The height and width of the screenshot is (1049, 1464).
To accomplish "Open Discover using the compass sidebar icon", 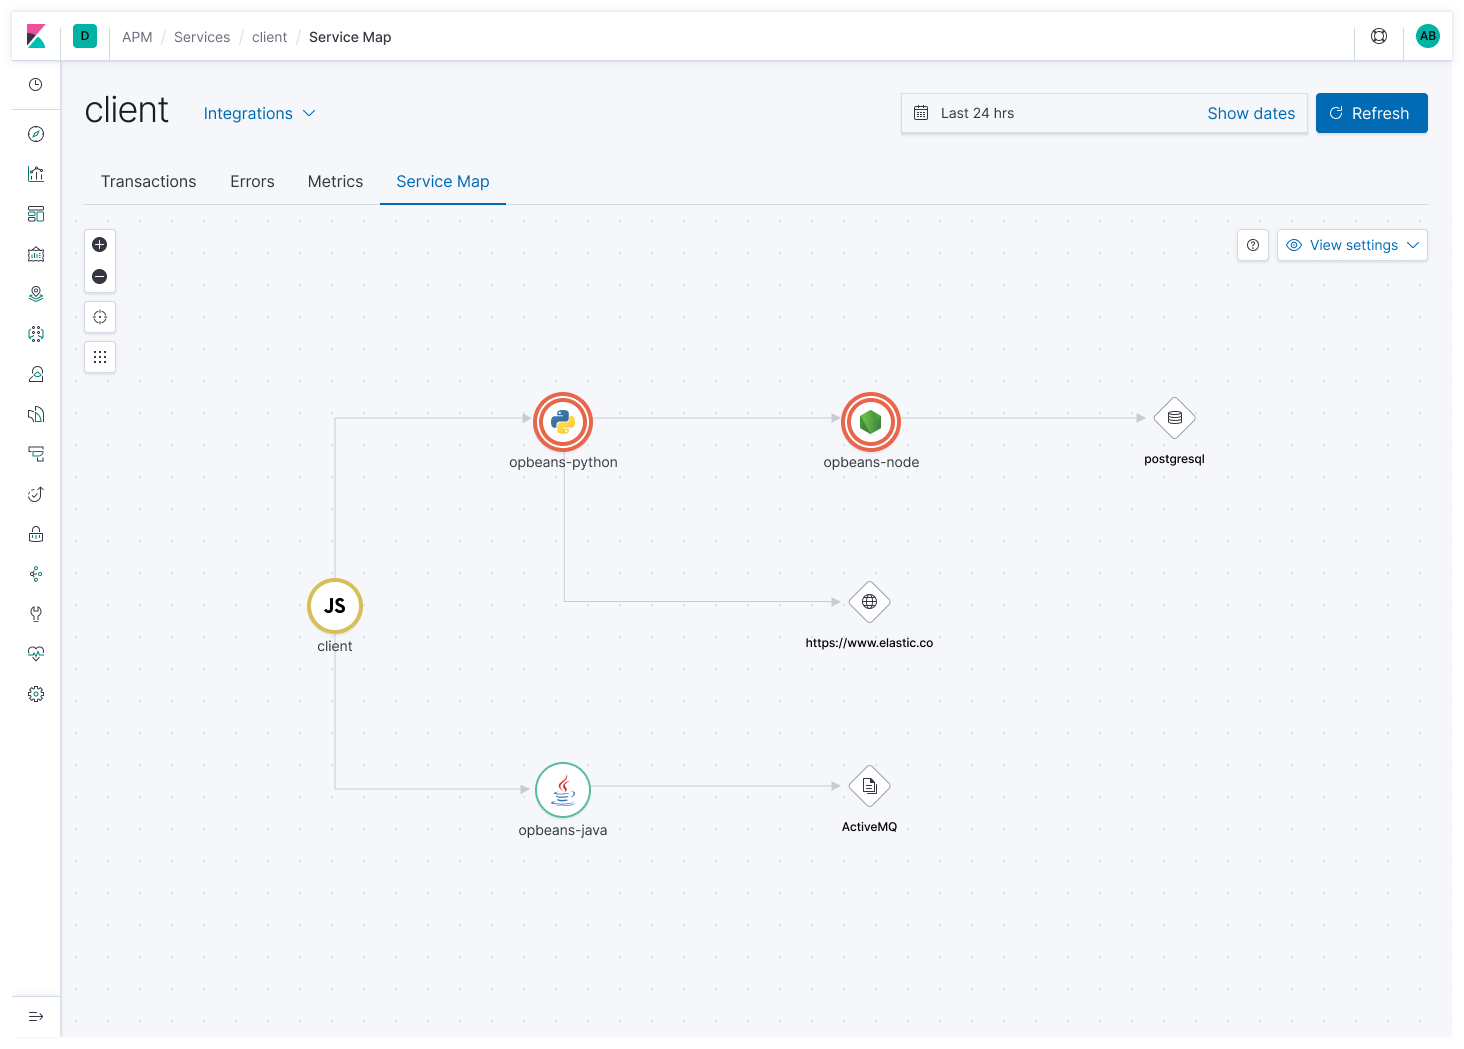I will pyautogui.click(x=36, y=133).
